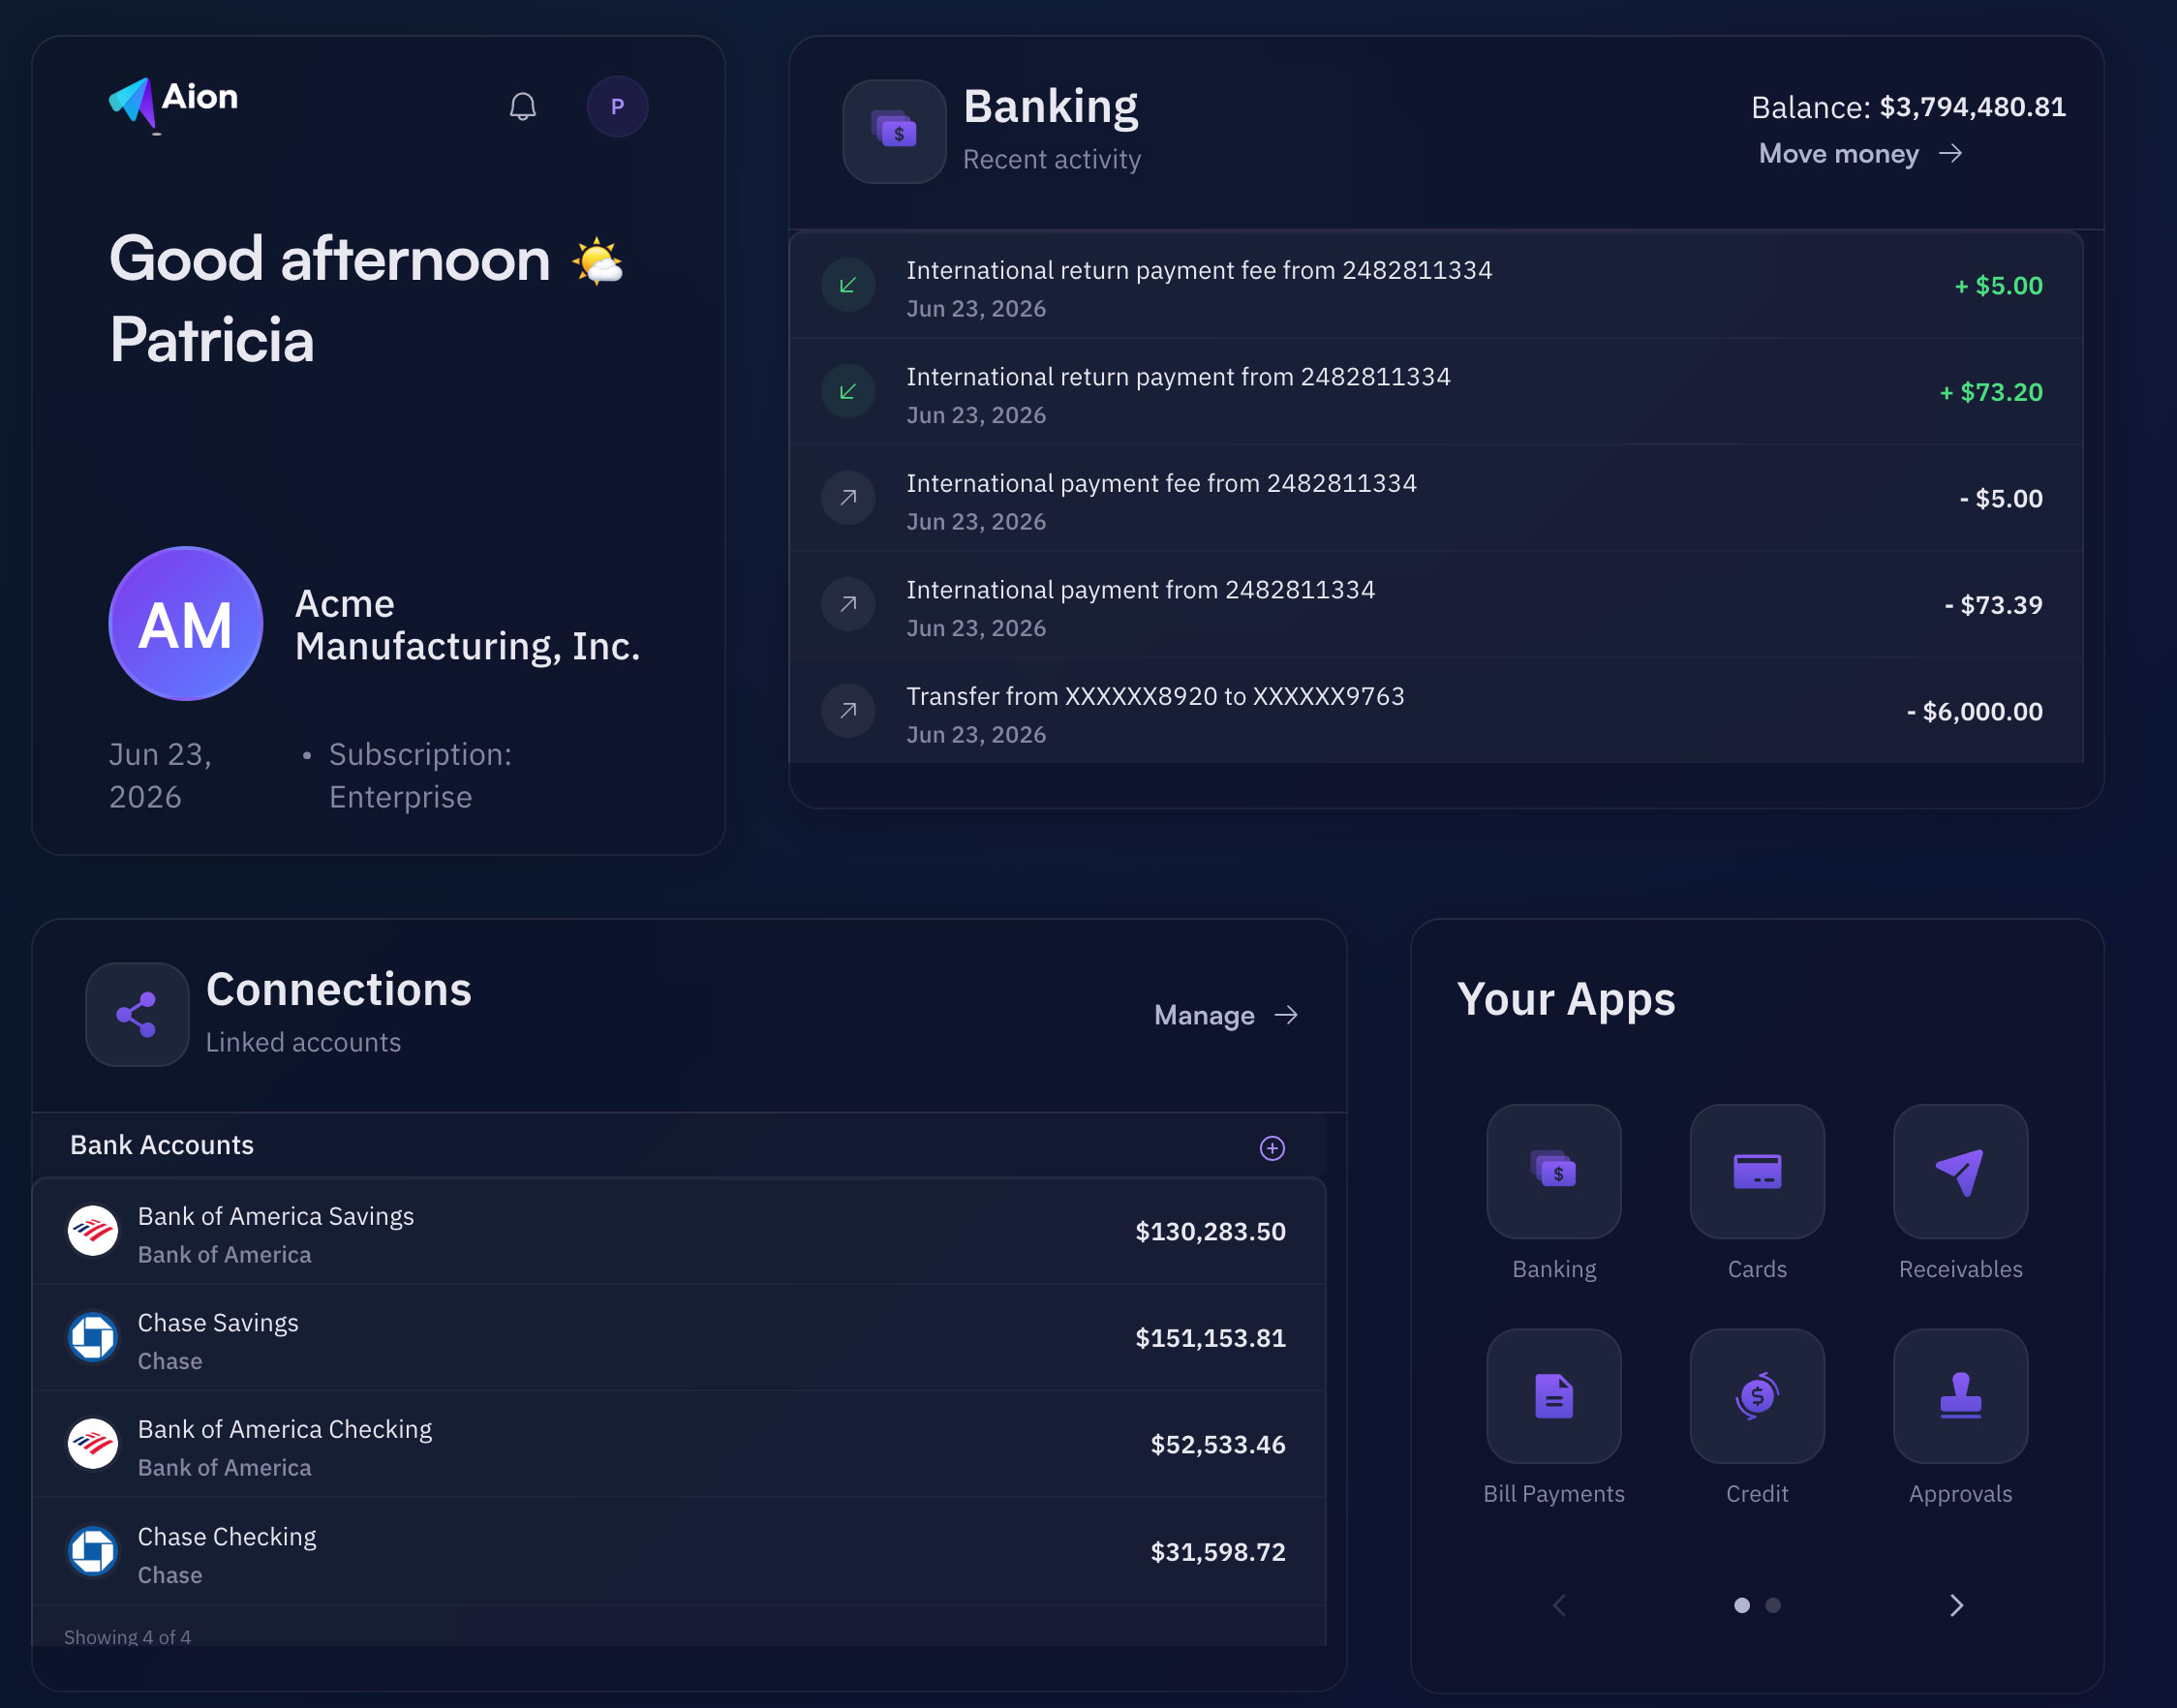Click the + $73.20 amount
The height and width of the screenshot is (1708, 2177).
(1990, 392)
